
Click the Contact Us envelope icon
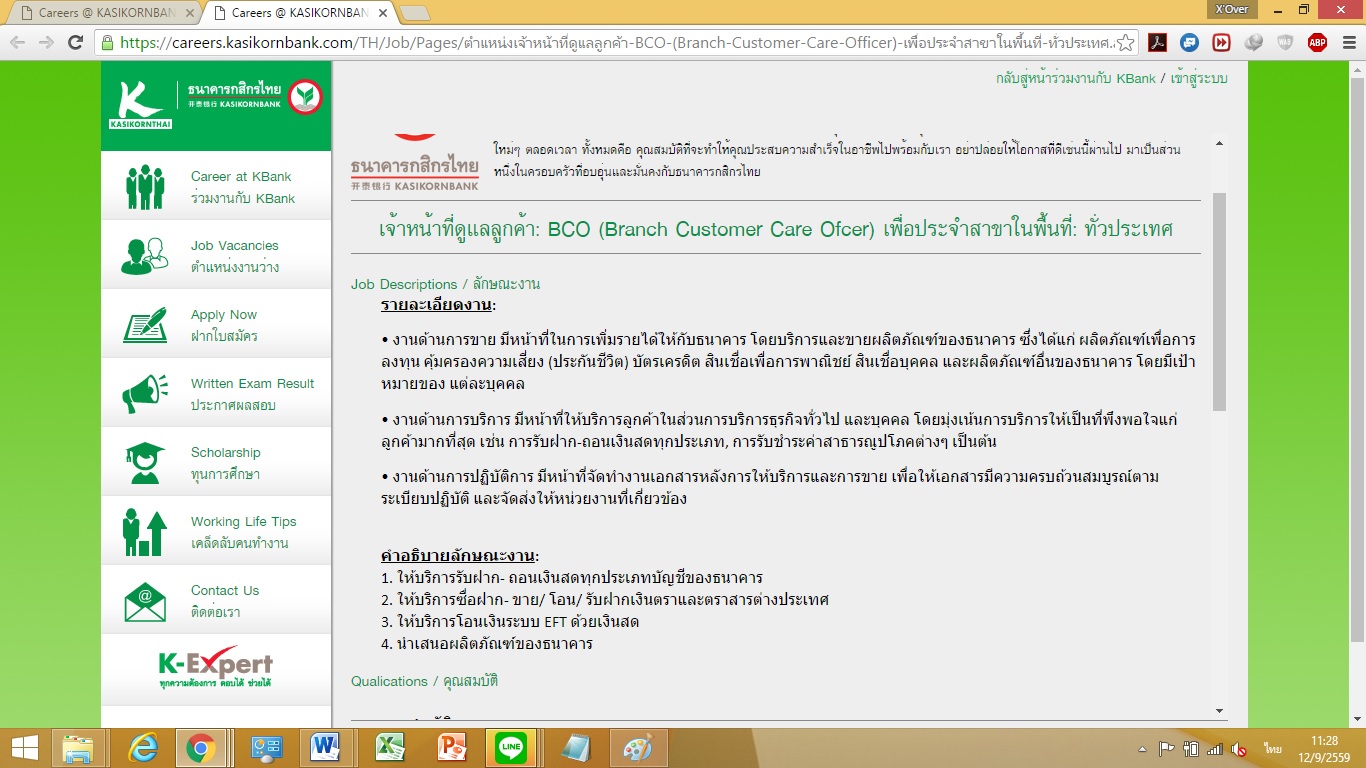coord(145,601)
